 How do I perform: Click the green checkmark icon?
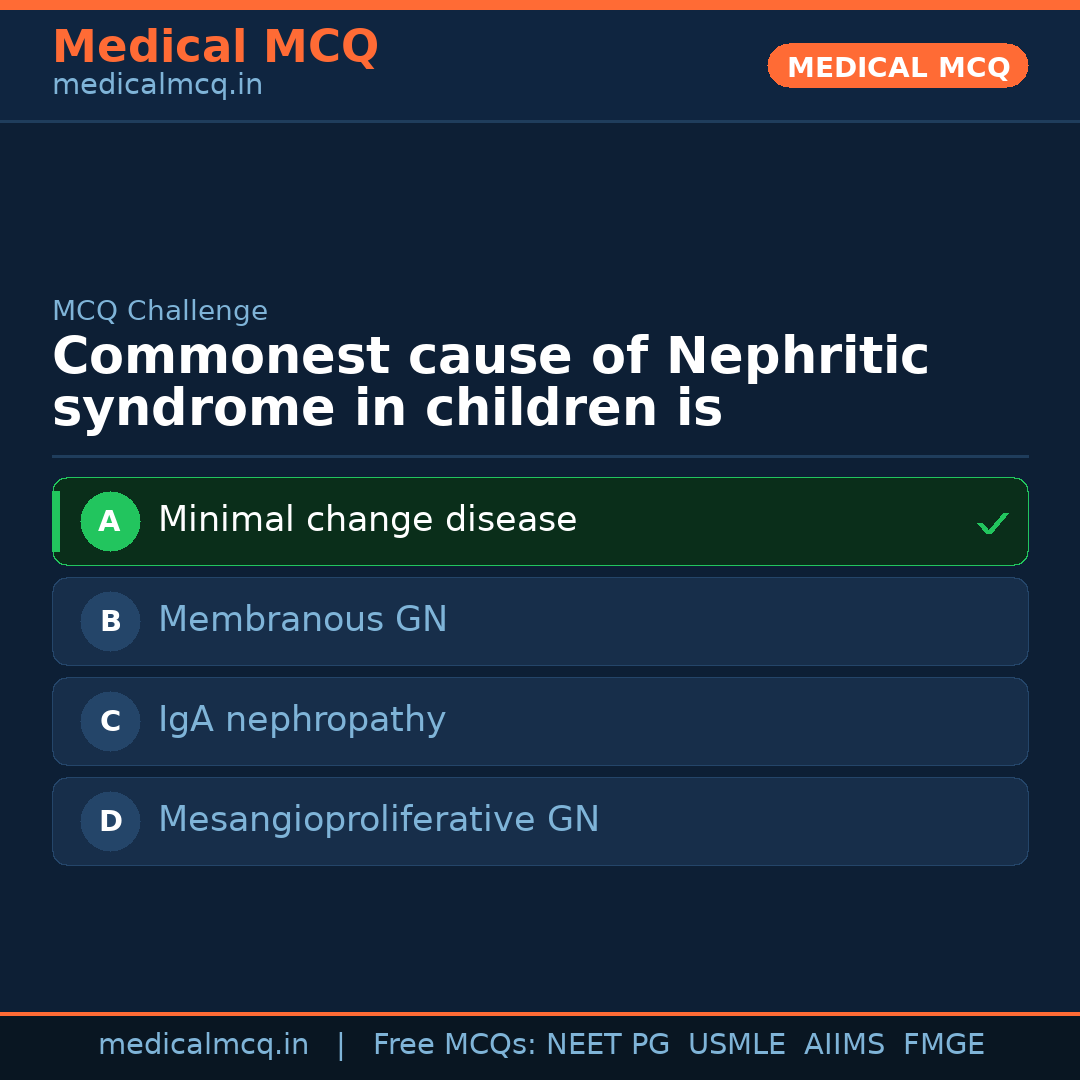(992, 523)
